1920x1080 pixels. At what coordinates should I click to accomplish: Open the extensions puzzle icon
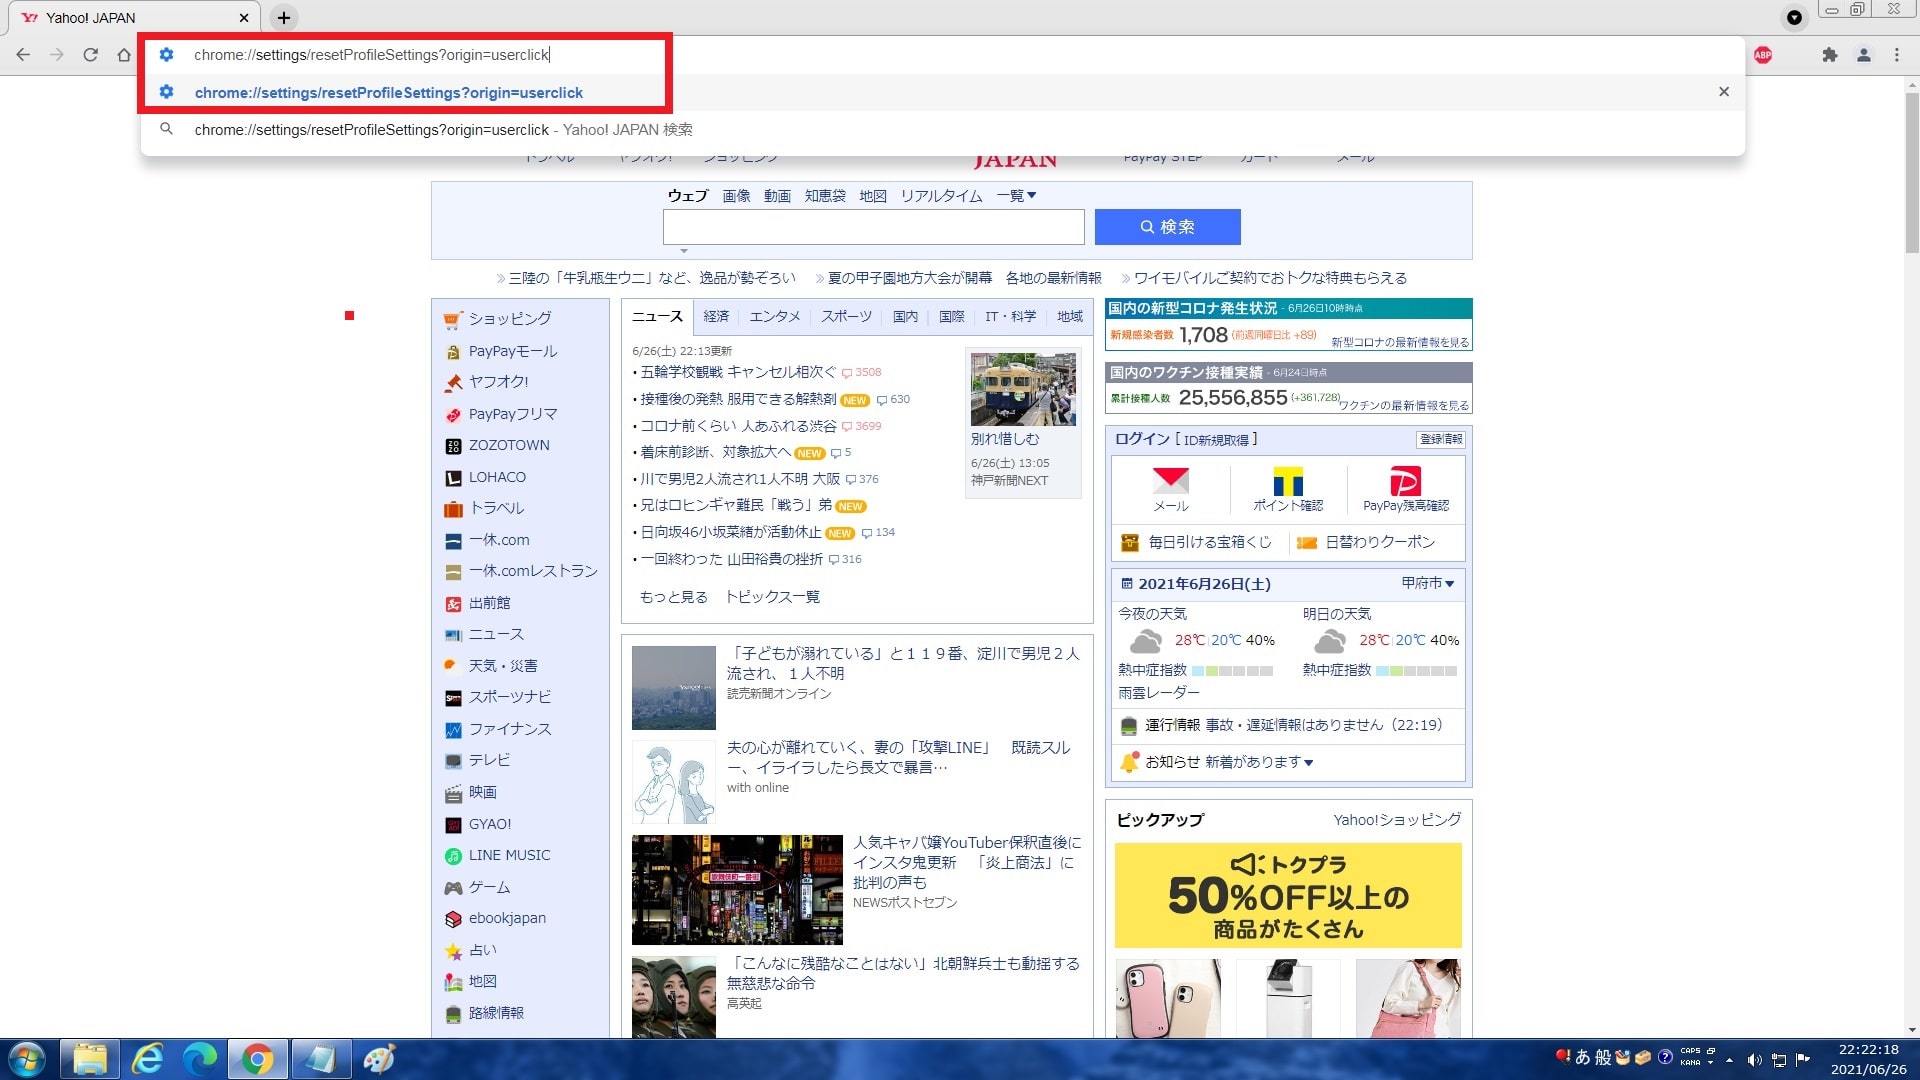click(x=1830, y=55)
